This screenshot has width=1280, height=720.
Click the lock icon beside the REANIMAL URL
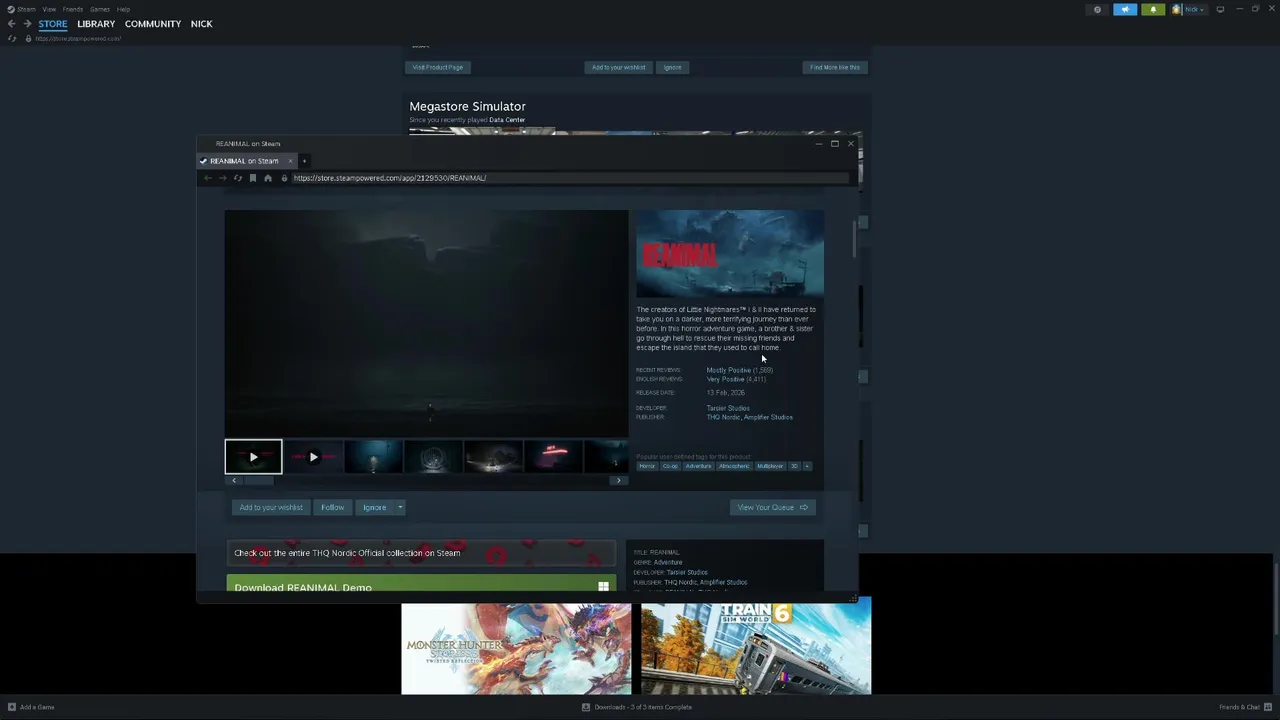pos(284,178)
